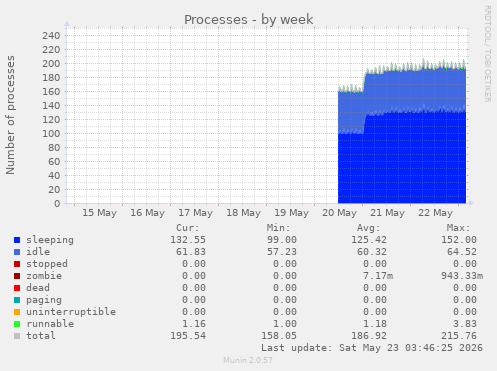
Task: Click the 'Number of processes' axis label
Action: click(10, 115)
